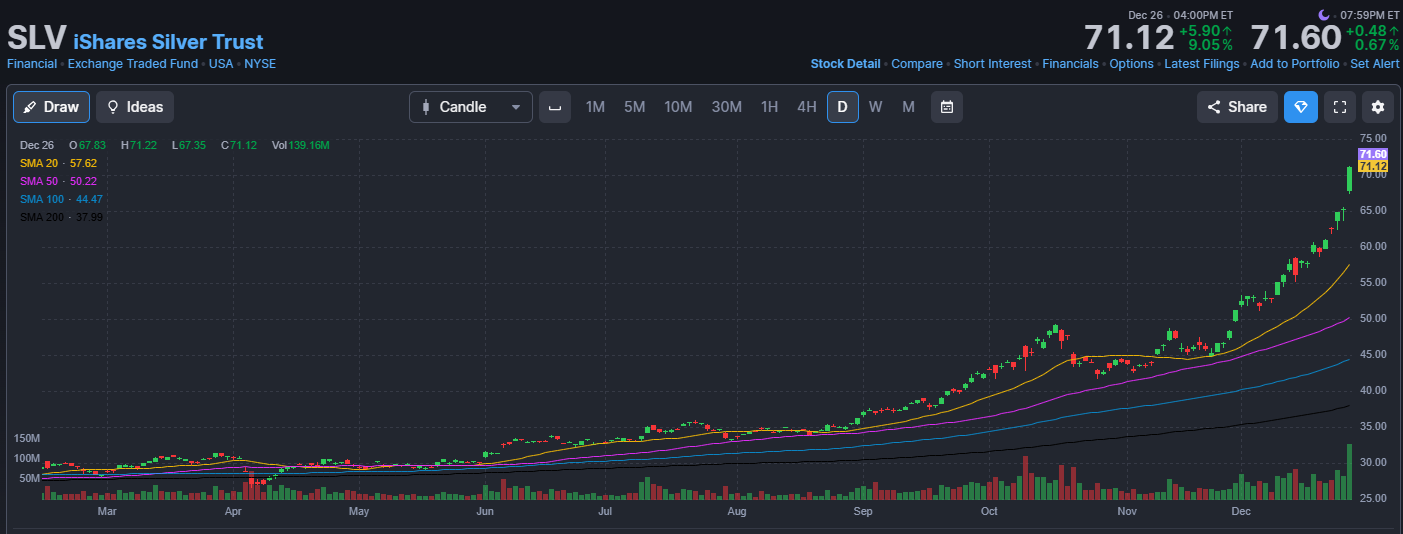Screen dimensions: 1403x534
Task: Click the Sep label on time axis
Action: click(x=863, y=511)
